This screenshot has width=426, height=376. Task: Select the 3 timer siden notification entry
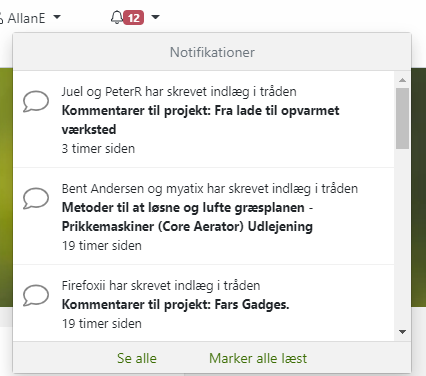[204, 119]
